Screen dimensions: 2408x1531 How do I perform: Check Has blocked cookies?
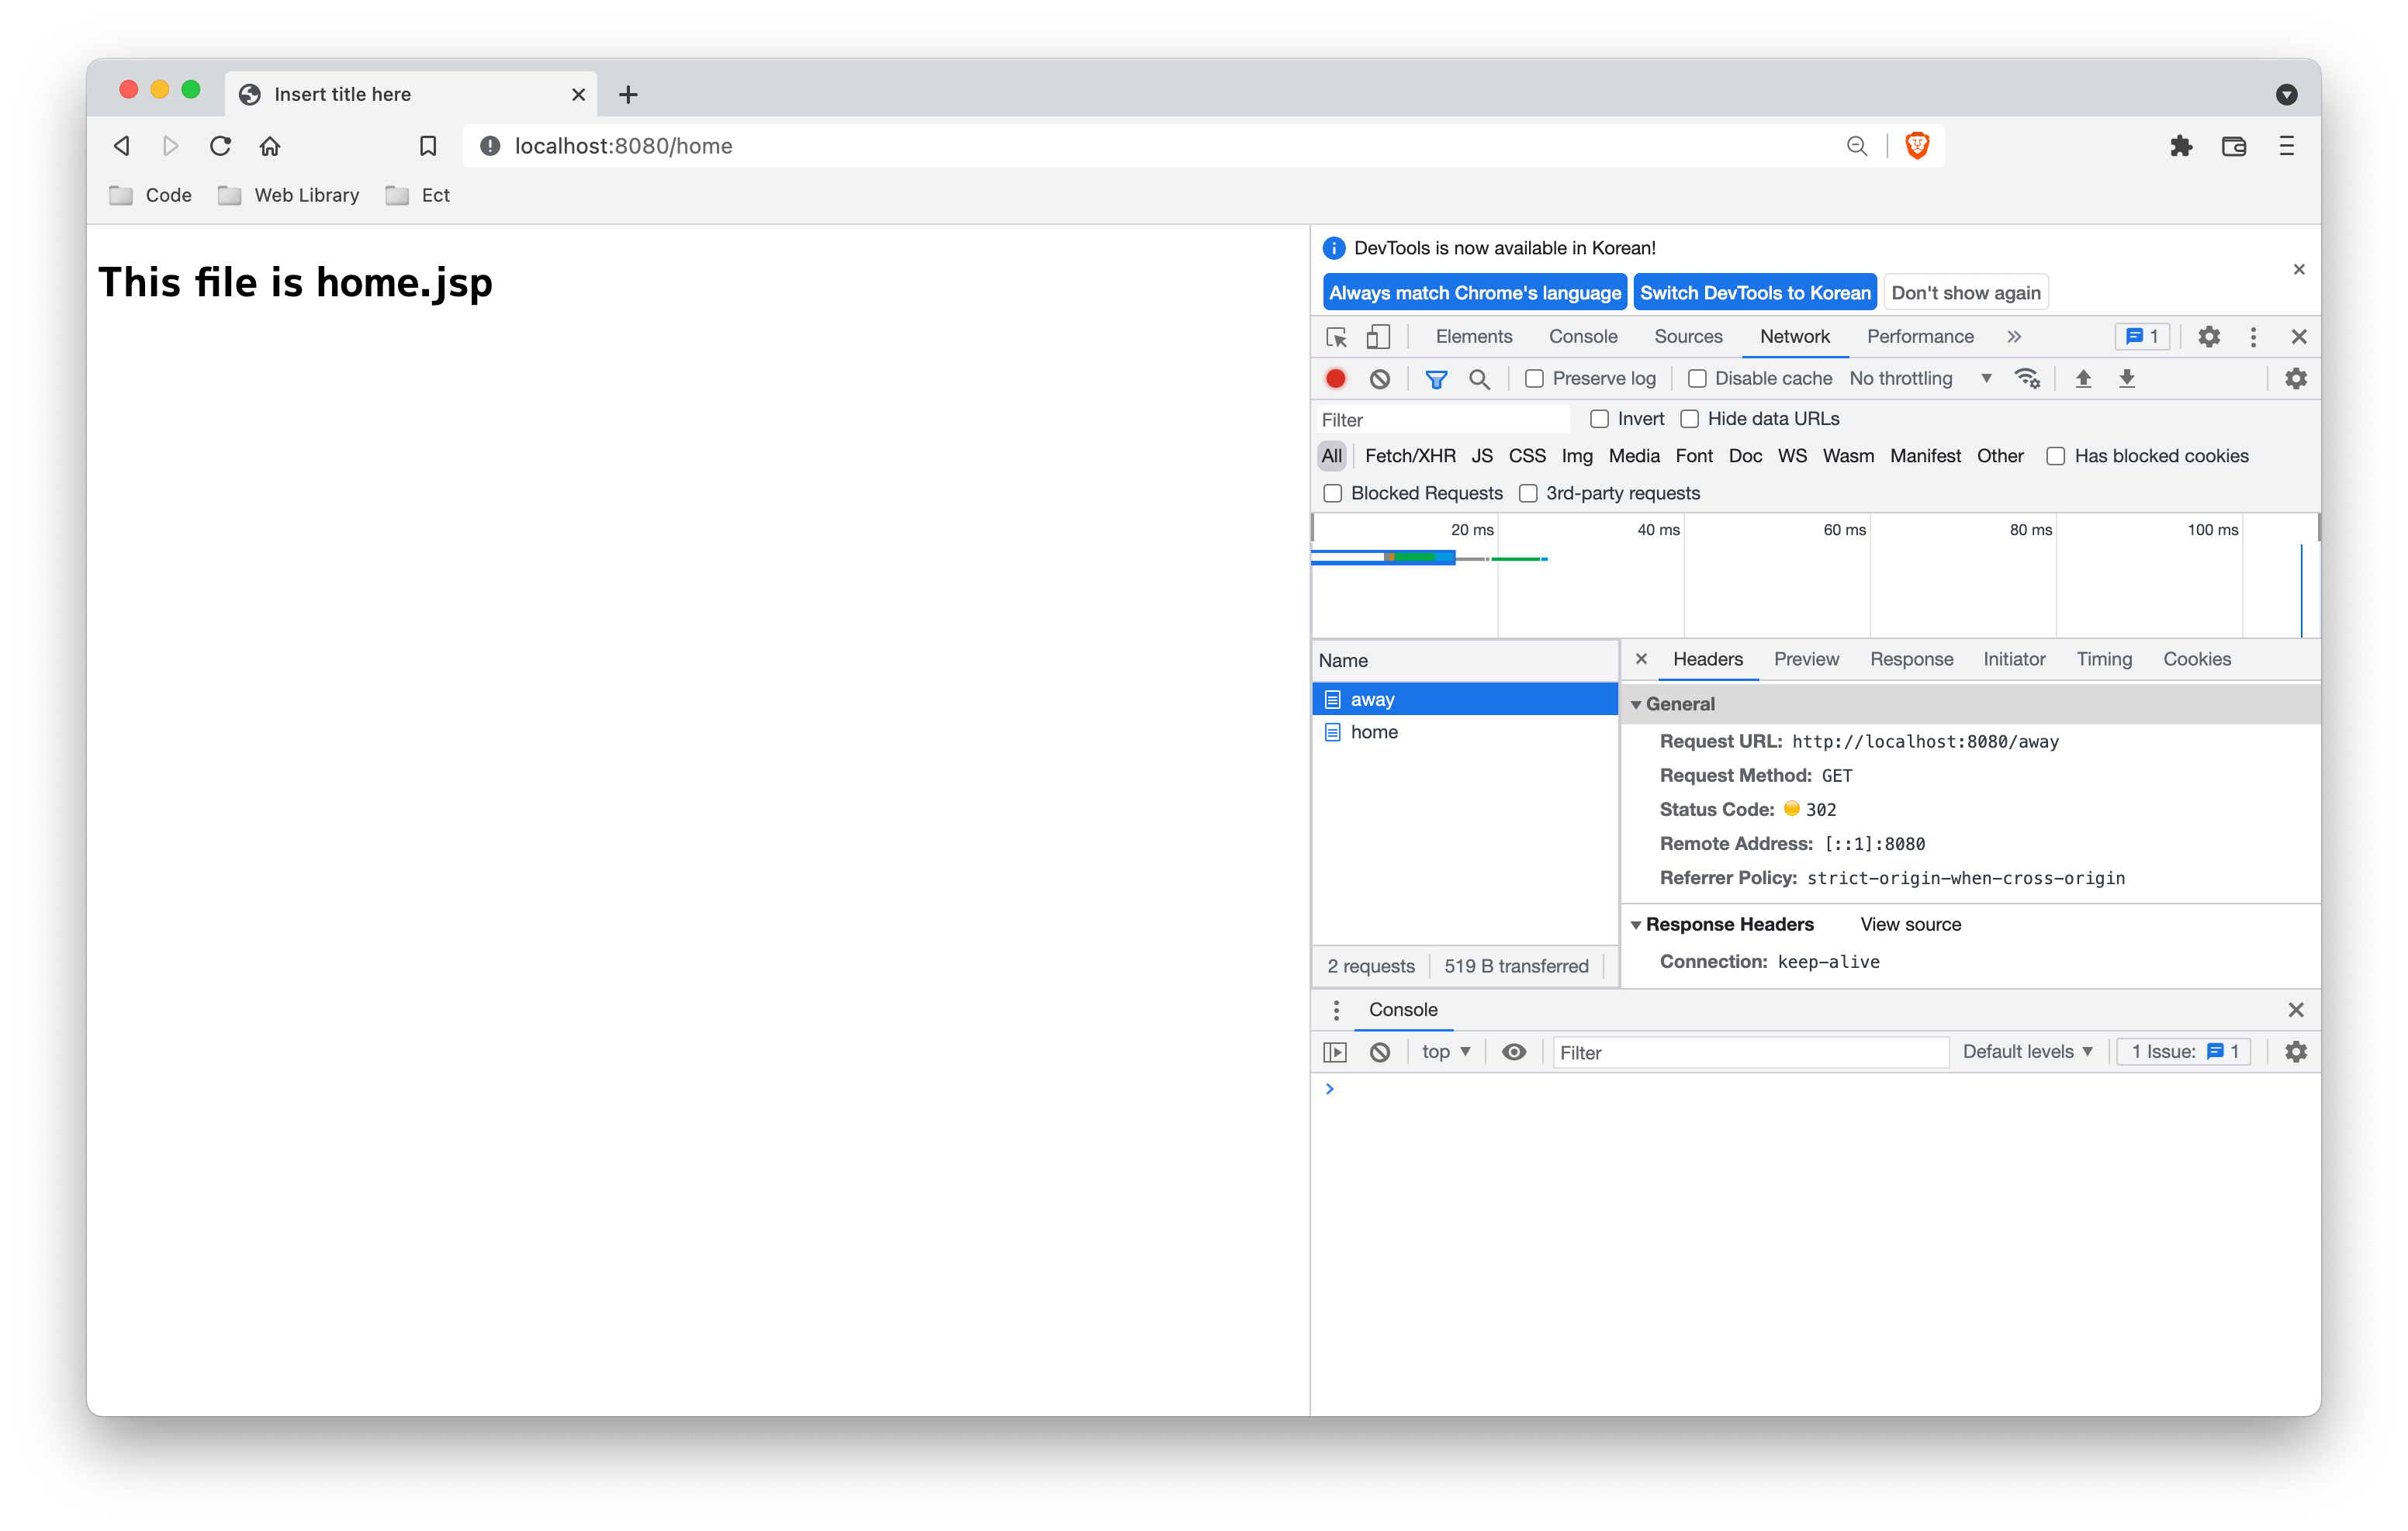(x=2056, y=457)
